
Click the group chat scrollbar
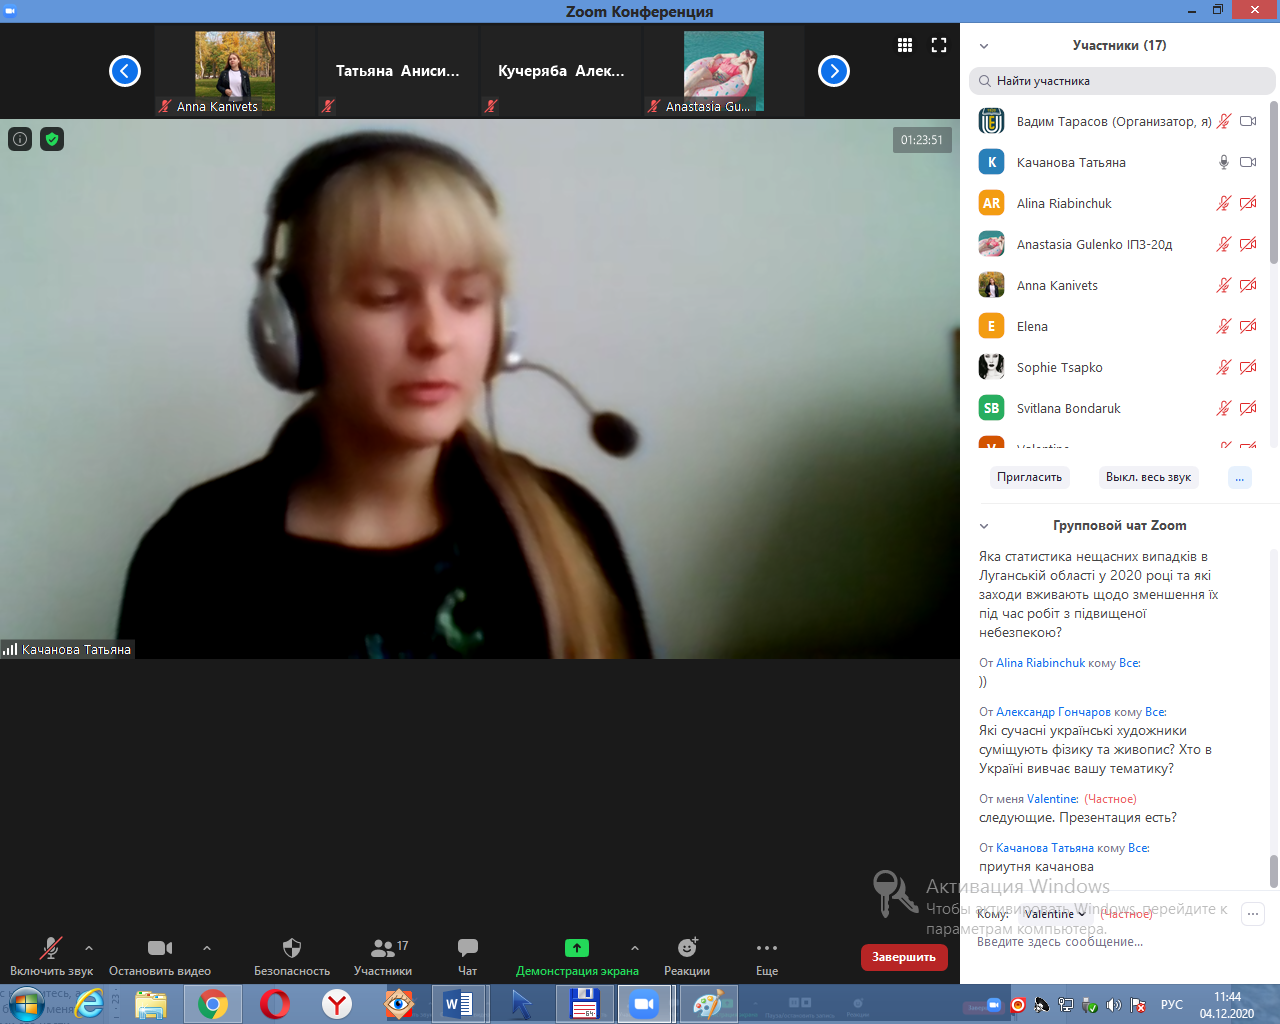(x=1274, y=870)
